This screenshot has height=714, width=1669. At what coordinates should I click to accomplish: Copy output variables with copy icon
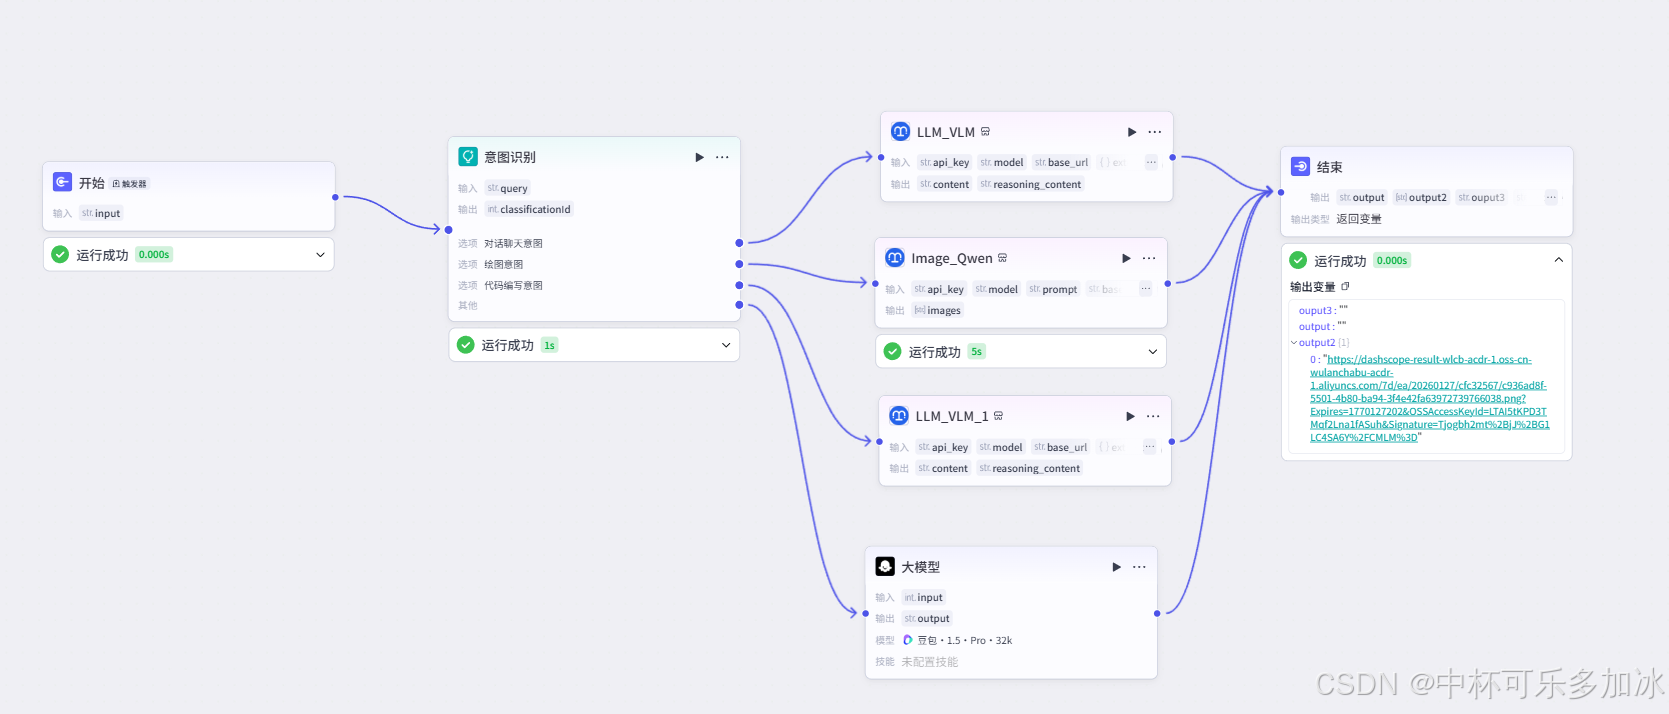1345,286
